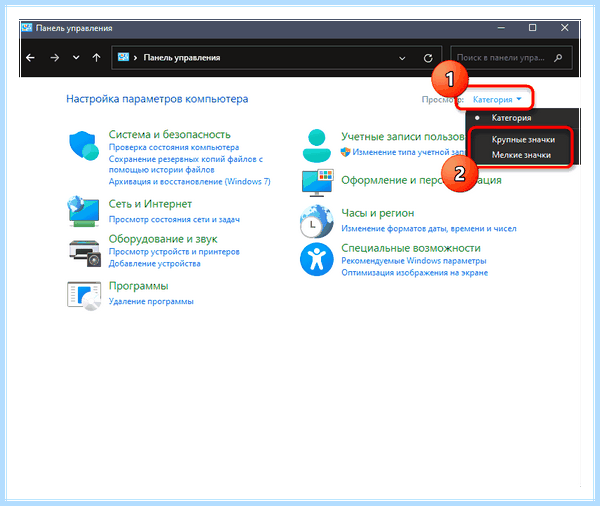
Task: Click the Control Panel title bar icon
Action: coord(27,28)
